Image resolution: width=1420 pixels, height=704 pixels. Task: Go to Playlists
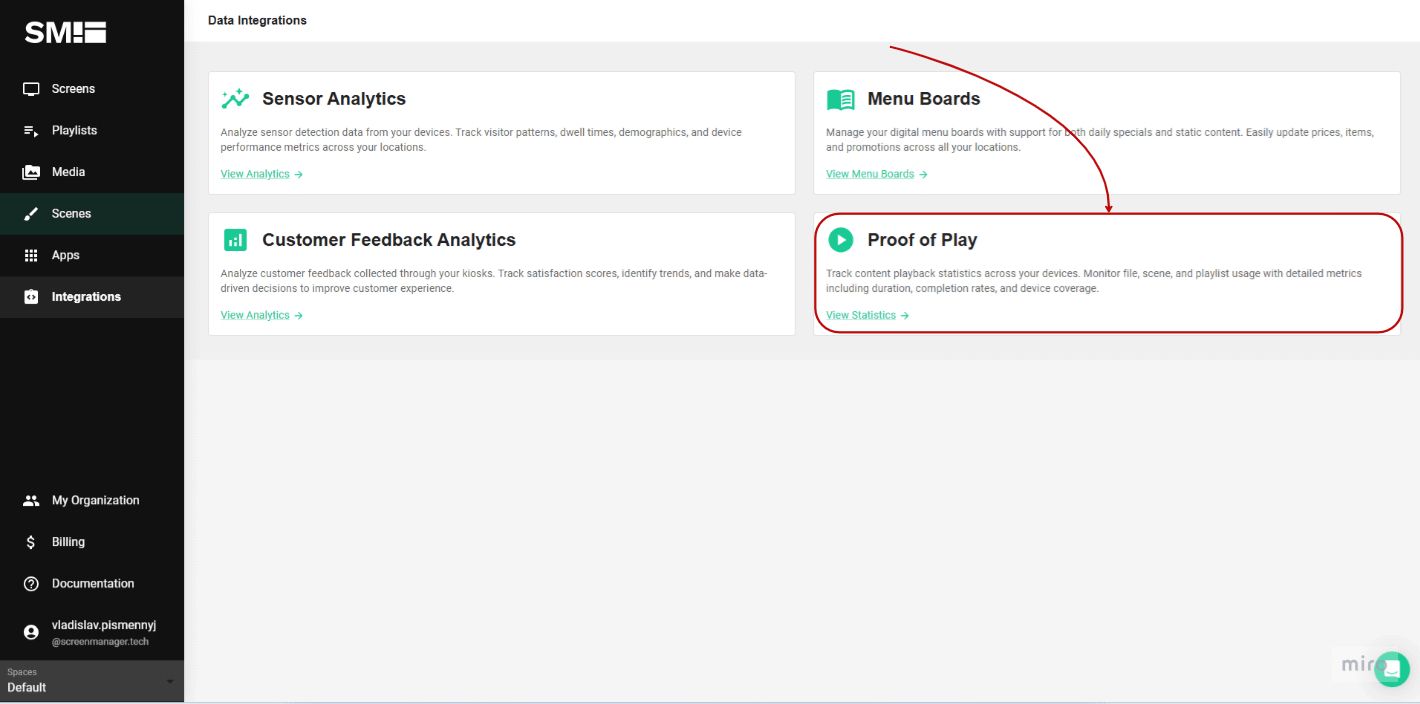pos(92,131)
